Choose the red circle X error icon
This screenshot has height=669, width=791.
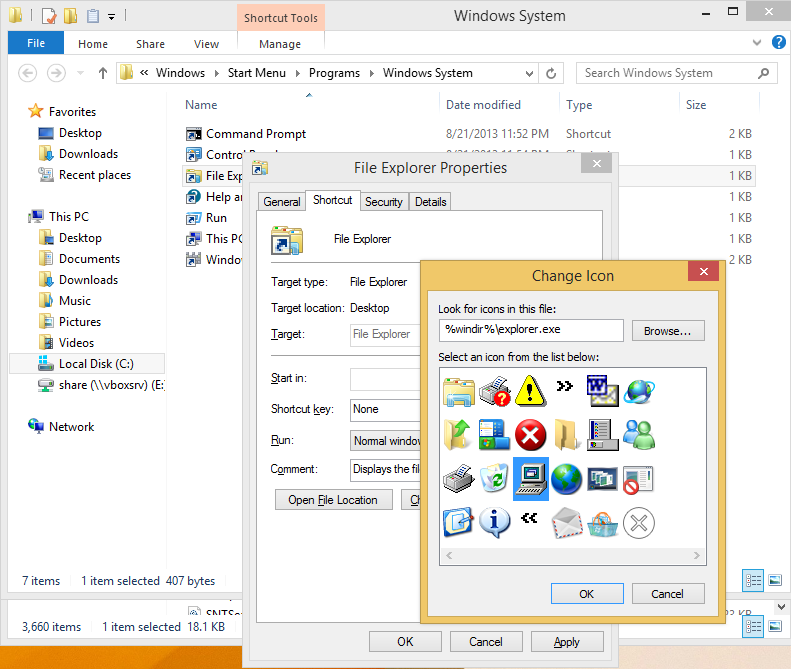coord(530,435)
